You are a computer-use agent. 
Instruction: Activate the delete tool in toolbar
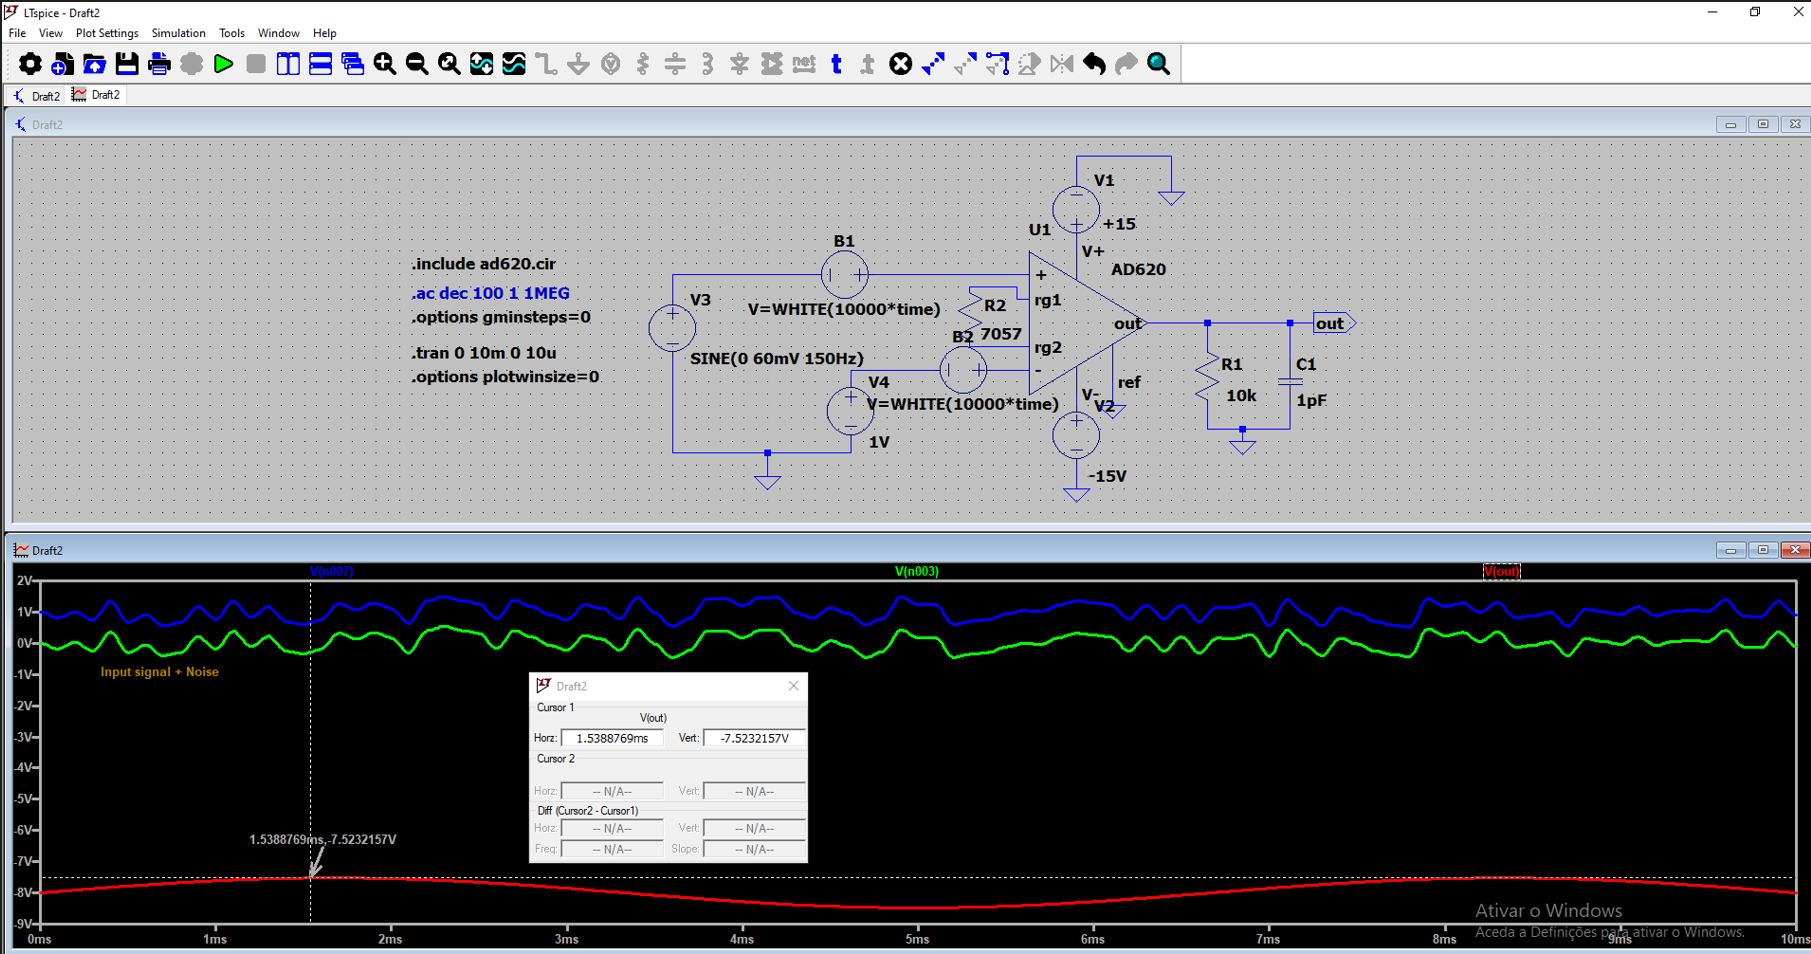click(x=901, y=64)
